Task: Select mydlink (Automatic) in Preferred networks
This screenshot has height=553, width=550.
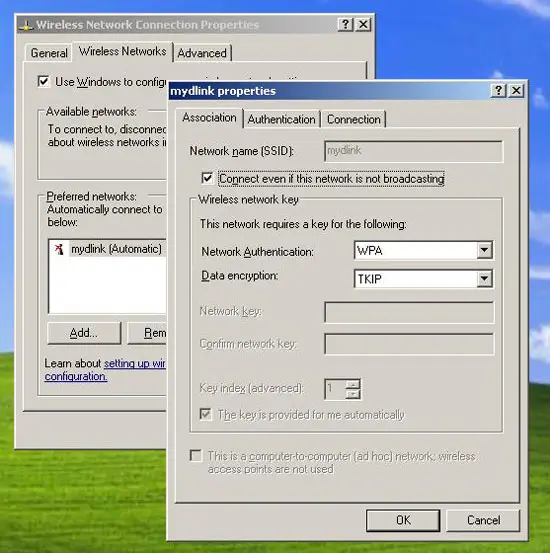Action: 116,249
